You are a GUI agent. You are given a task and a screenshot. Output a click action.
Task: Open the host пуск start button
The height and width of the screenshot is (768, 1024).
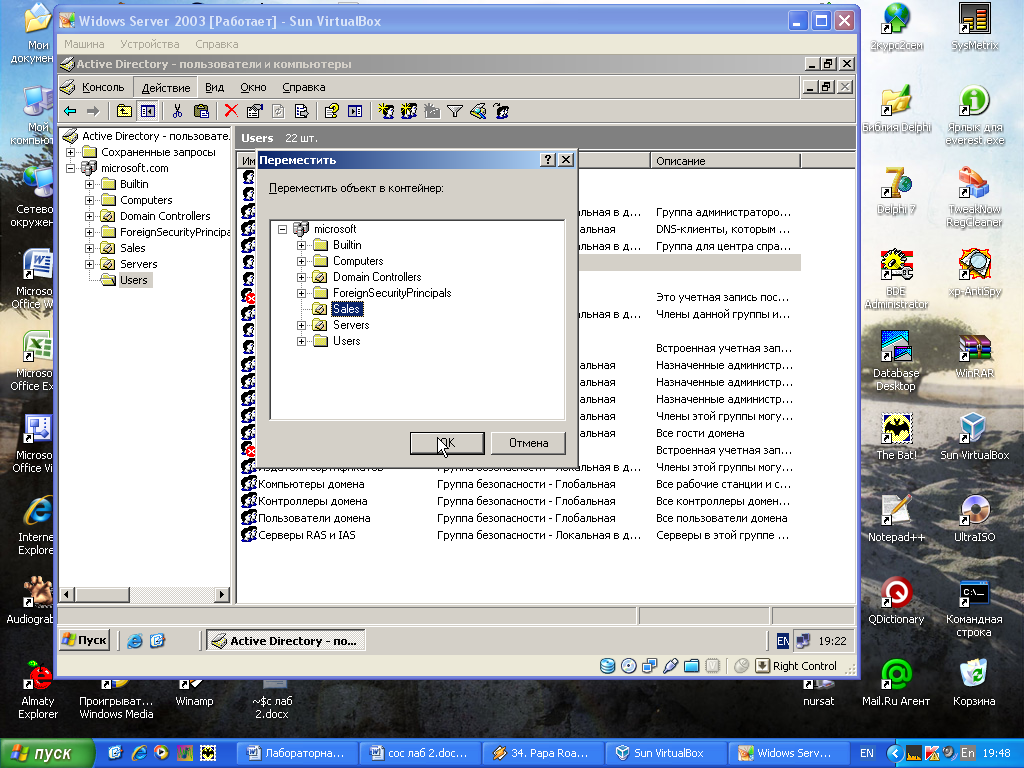point(46,754)
